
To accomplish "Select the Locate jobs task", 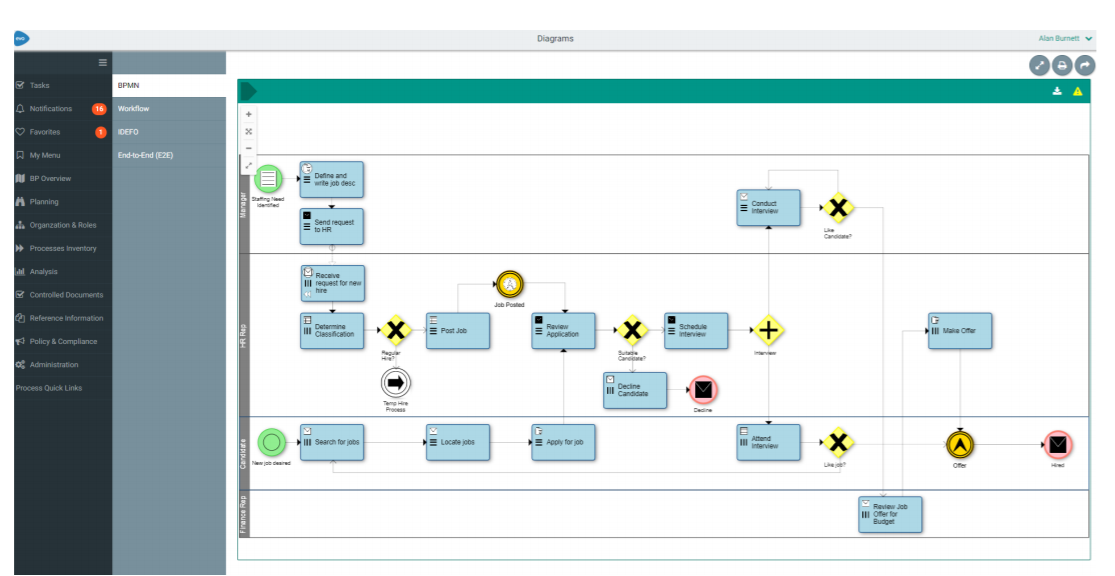I will (x=458, y=442).
